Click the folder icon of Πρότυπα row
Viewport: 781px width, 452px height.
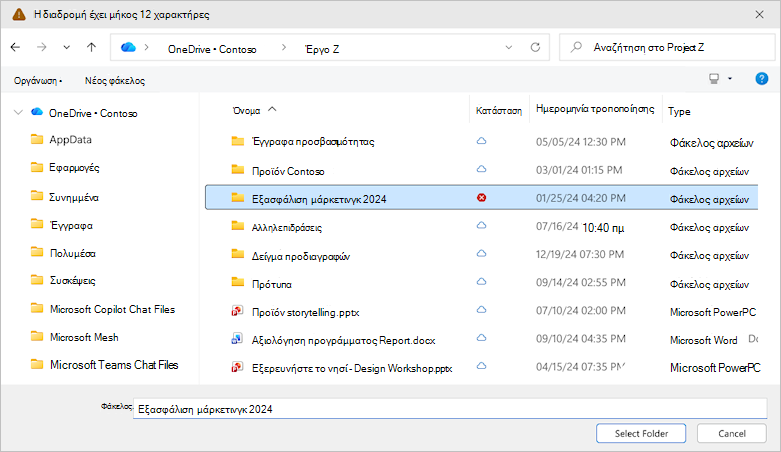click(x=238, y=283)
